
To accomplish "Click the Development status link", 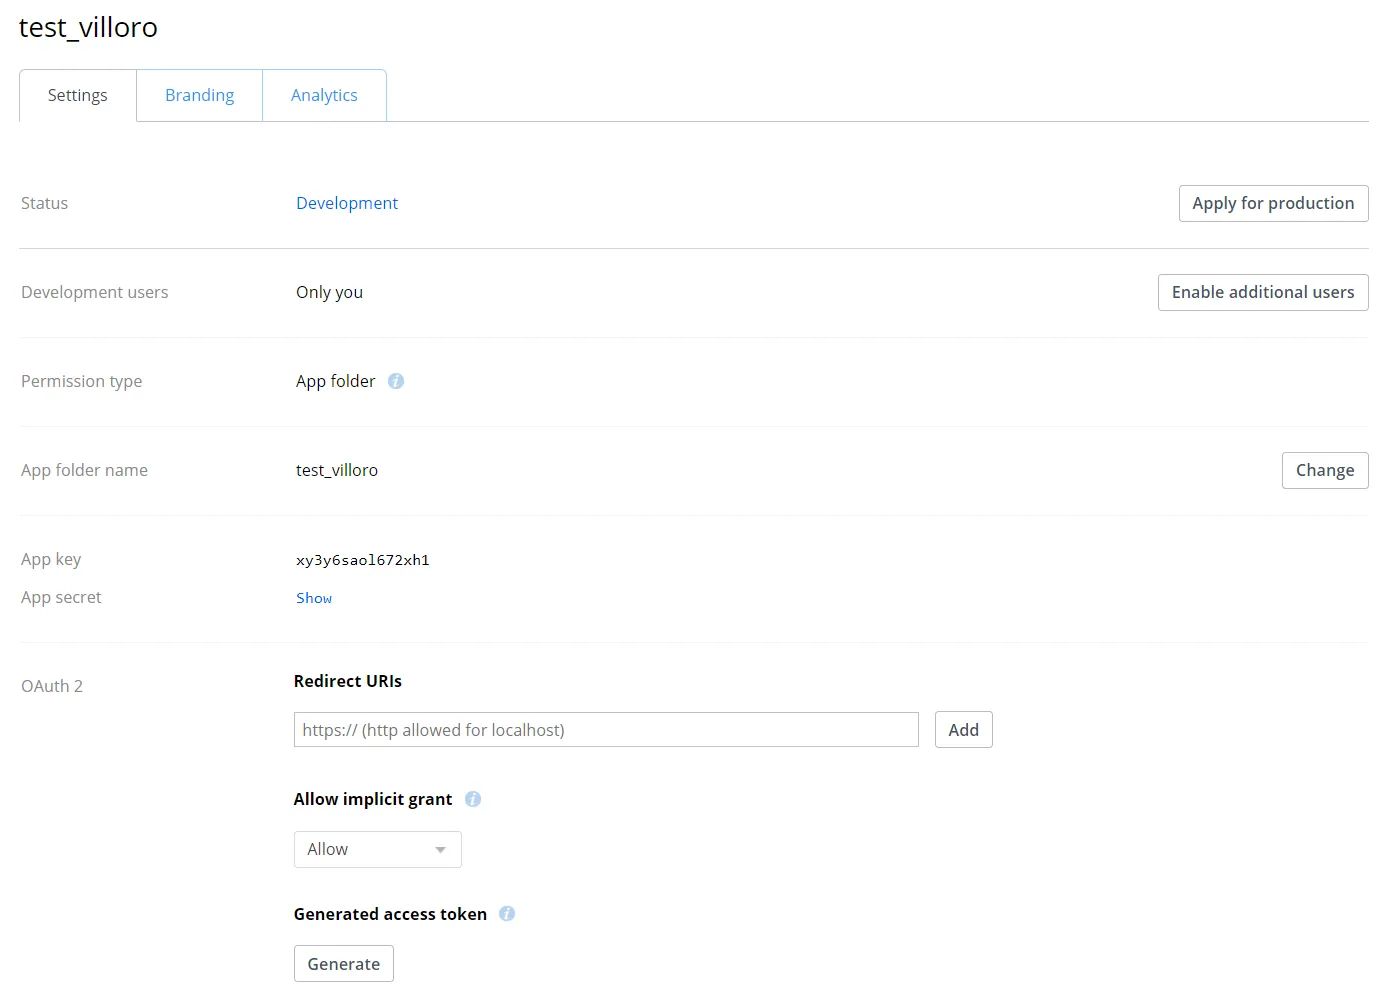I will coord(346,203).
